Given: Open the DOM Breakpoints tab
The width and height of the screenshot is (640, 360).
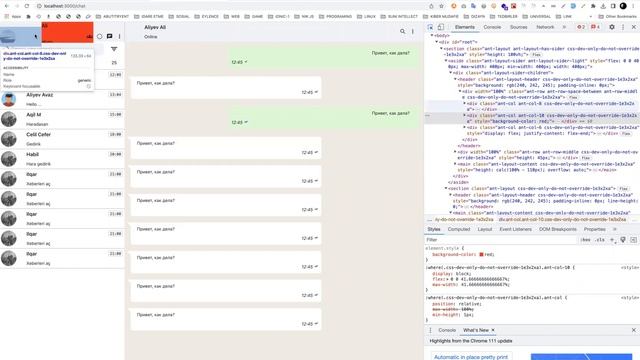Looking at the screenshot, I should (557, 229).
